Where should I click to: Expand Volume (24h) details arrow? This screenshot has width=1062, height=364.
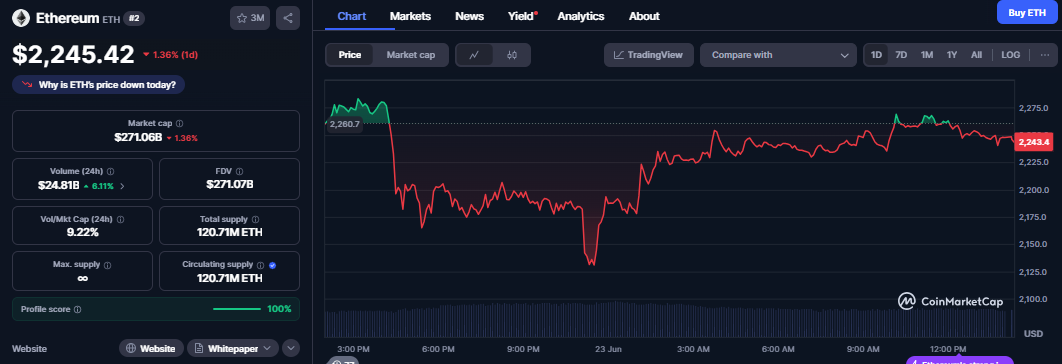point(121,185)
